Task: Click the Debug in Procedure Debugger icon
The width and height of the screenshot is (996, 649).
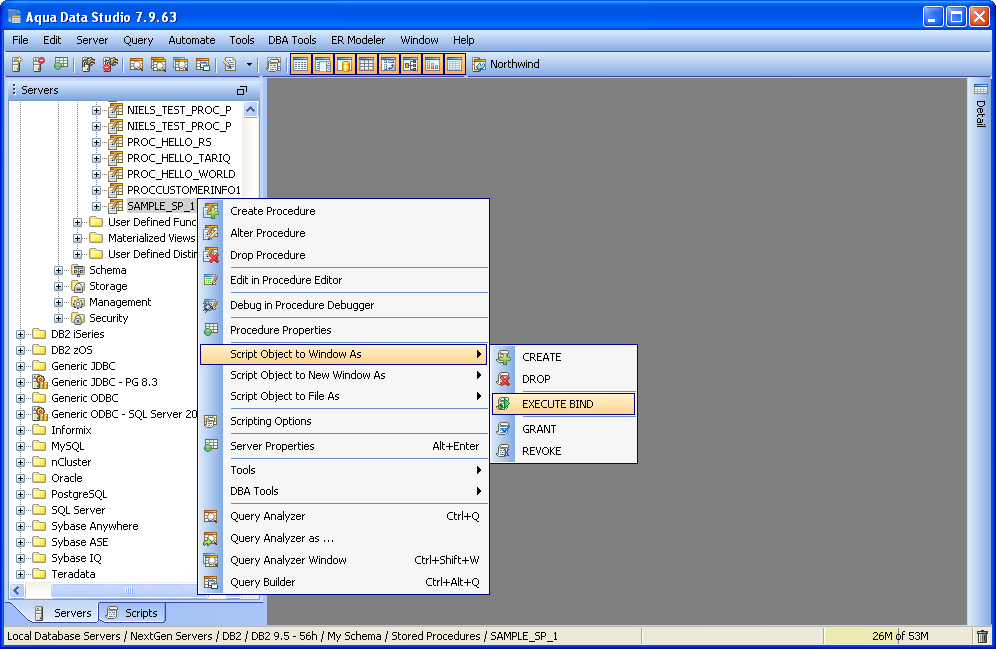Action: 211,305
